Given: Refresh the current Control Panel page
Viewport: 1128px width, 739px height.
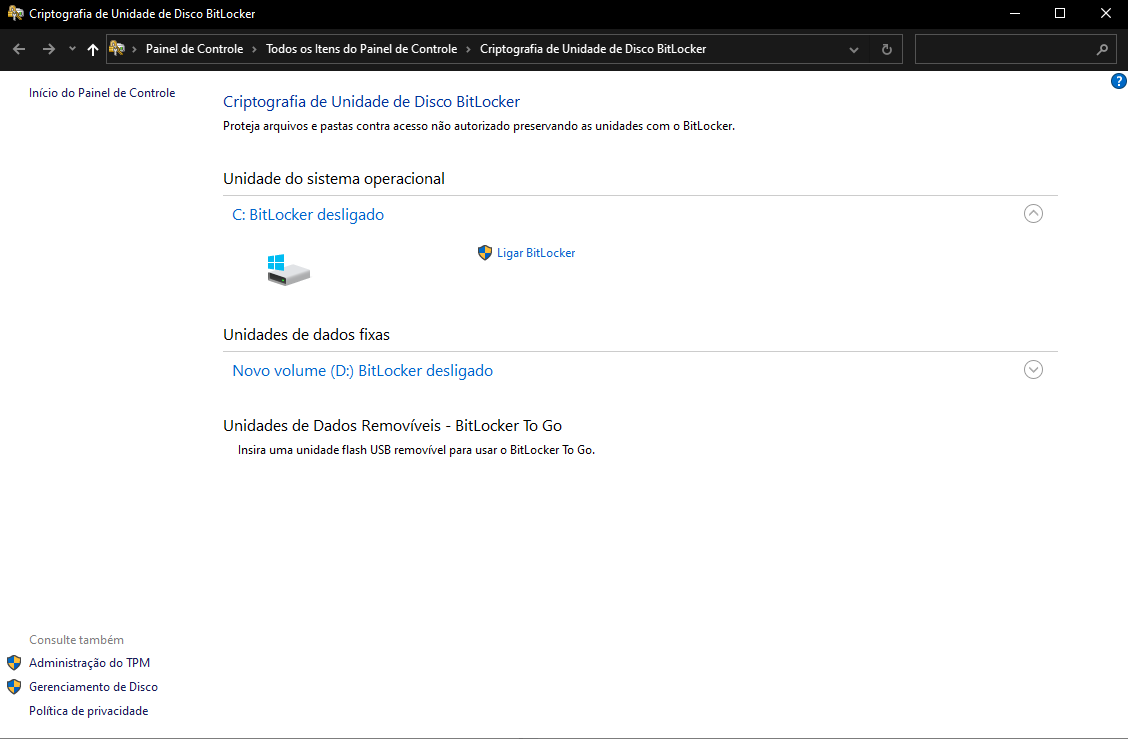Looking at the screenshot, I should (x=886, y=49).
